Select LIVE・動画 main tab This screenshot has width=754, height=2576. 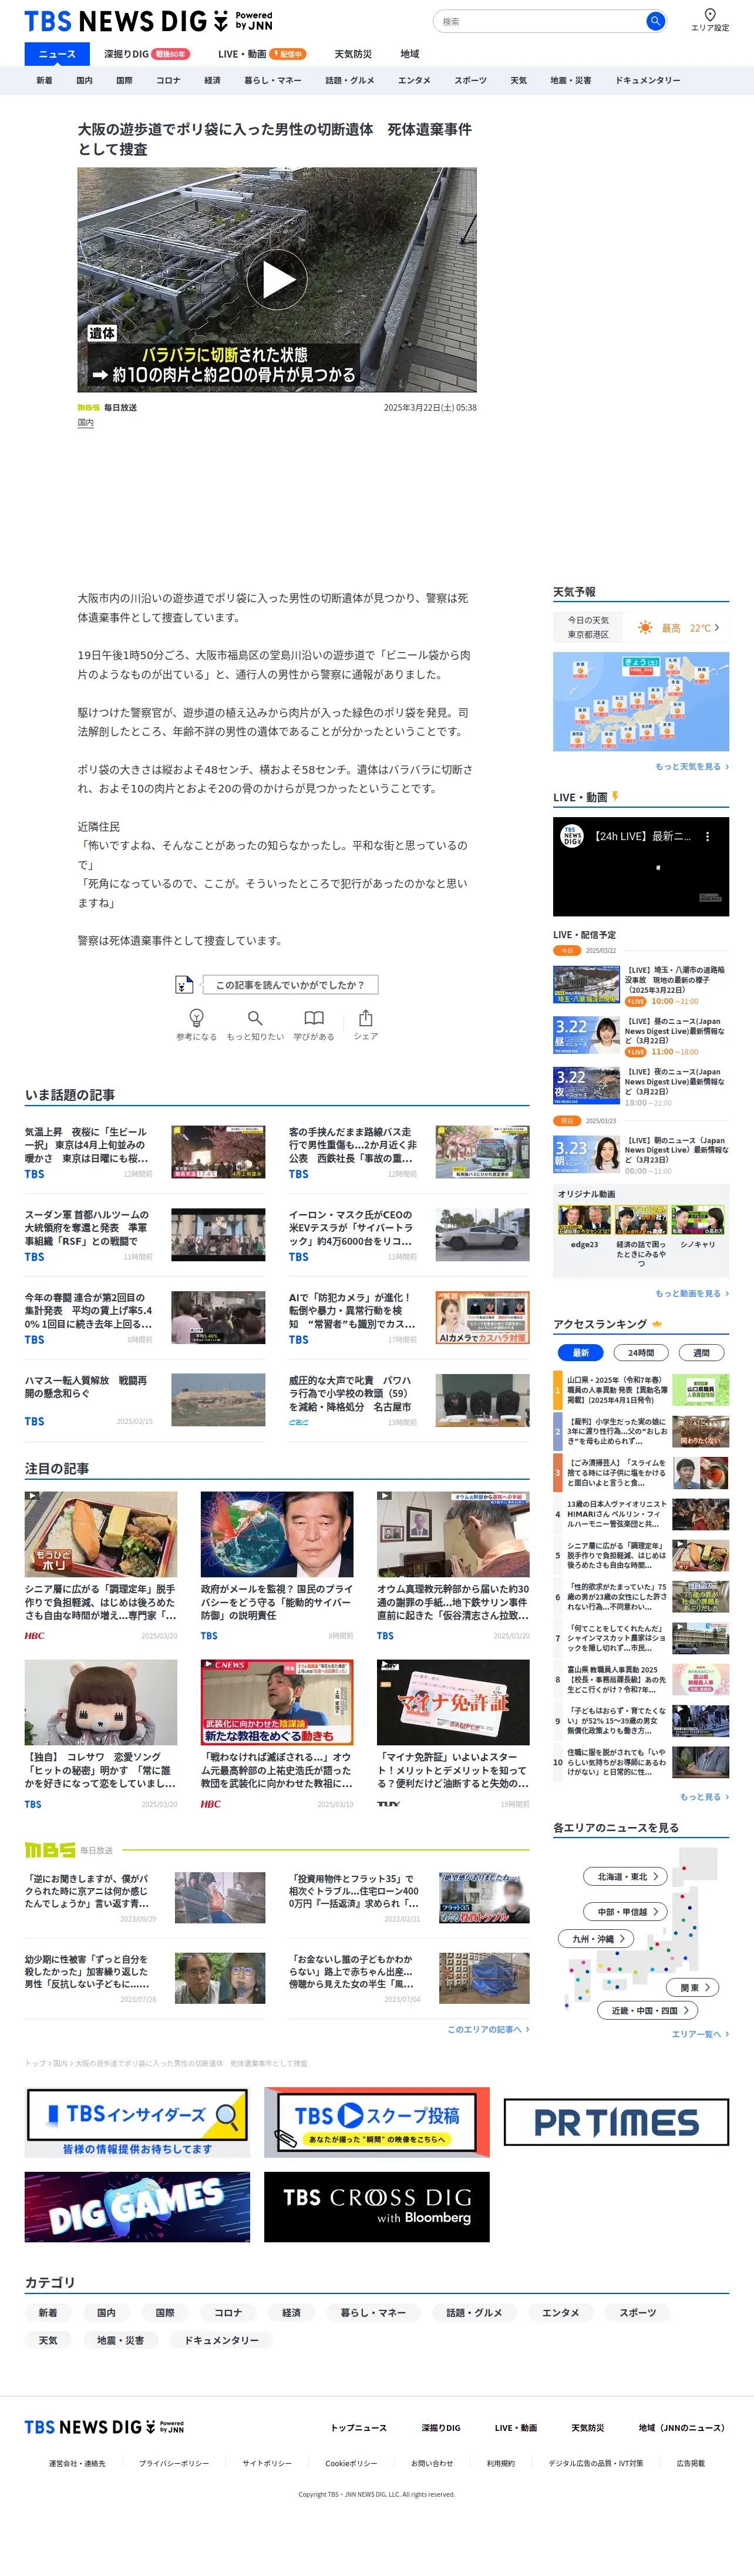coord(261,54)
